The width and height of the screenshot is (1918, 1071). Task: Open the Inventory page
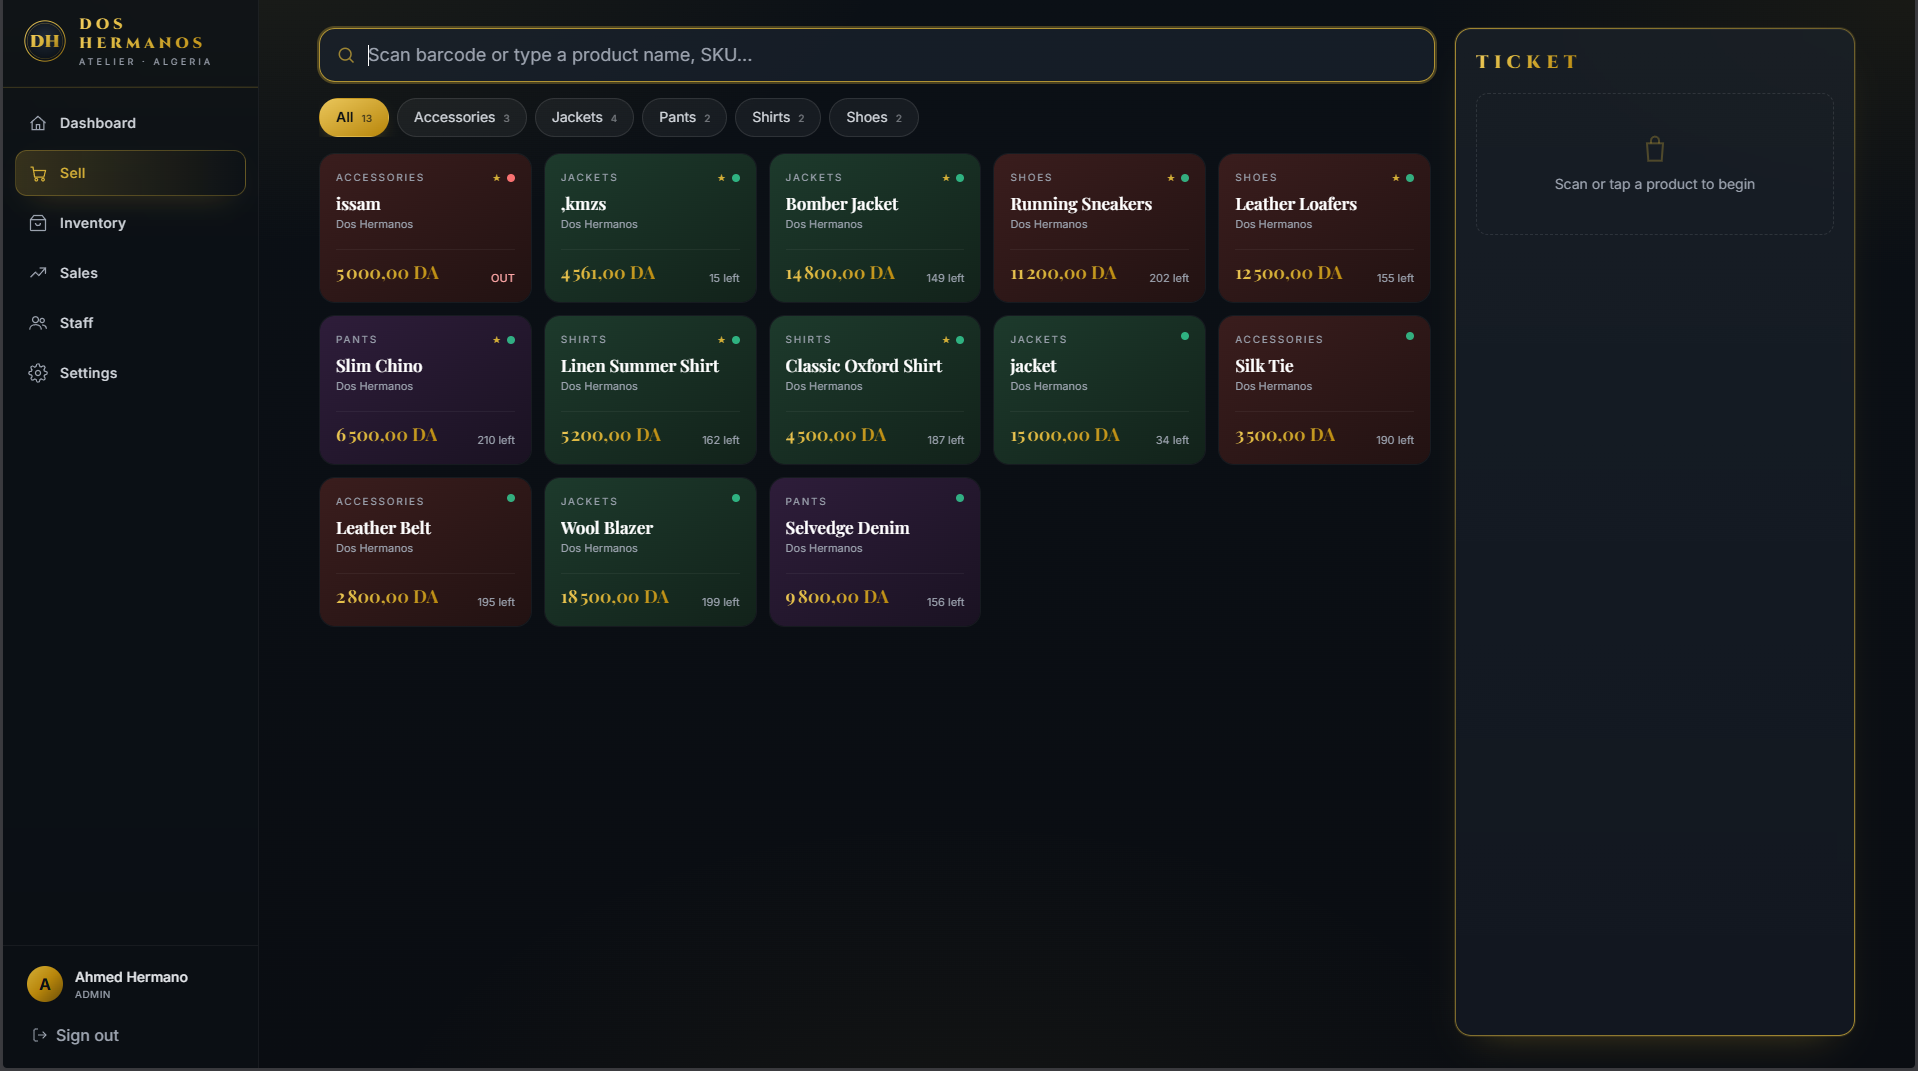130,223
